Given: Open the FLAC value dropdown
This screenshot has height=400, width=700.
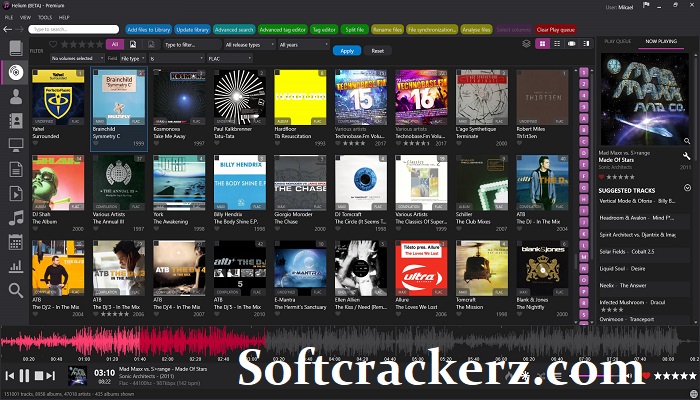Looking at the screenshot, I should pos(229,58).
